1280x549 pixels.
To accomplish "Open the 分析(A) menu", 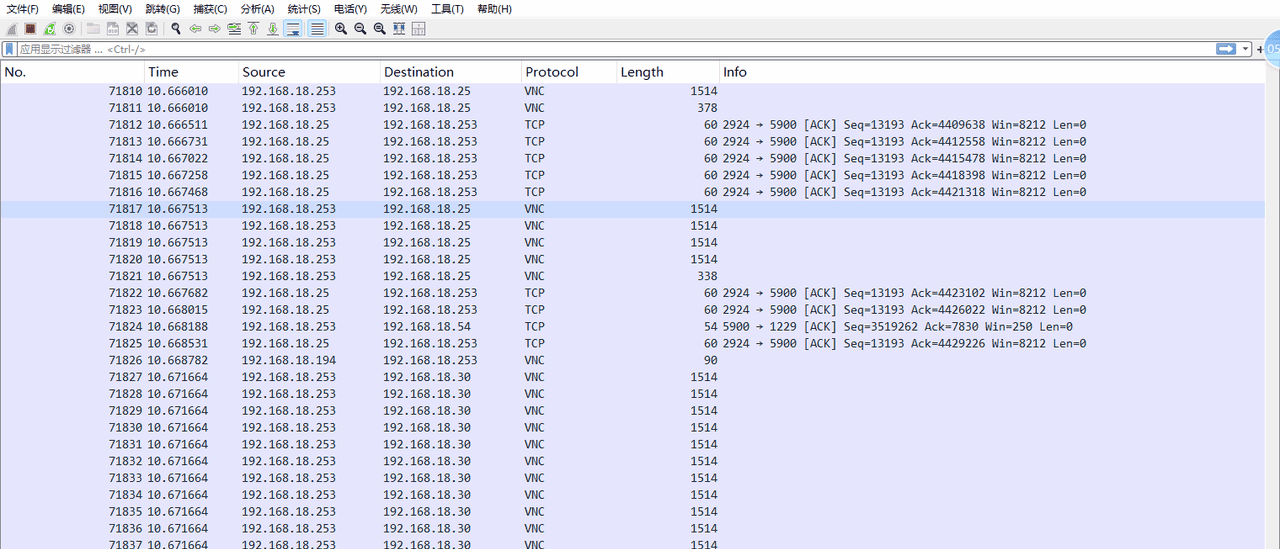I will tap(257, 9).
